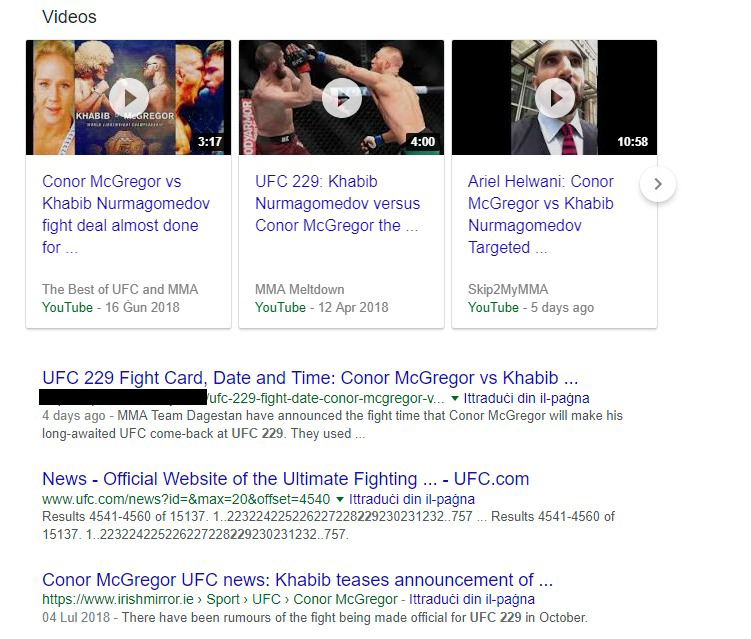This screenshot has width=751, height=639.
Task: Open 'UFC 229: Khabib Nurmagomedov versus' video title
Action: point(337,204)
